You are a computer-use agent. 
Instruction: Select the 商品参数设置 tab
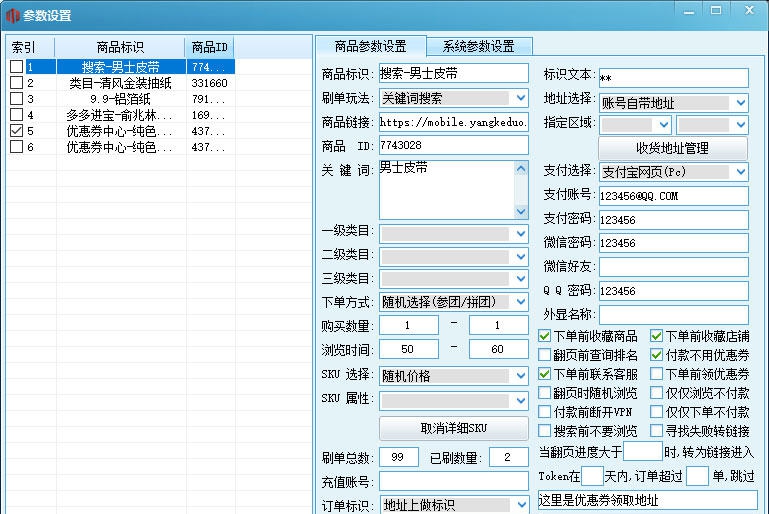point(370,46)
